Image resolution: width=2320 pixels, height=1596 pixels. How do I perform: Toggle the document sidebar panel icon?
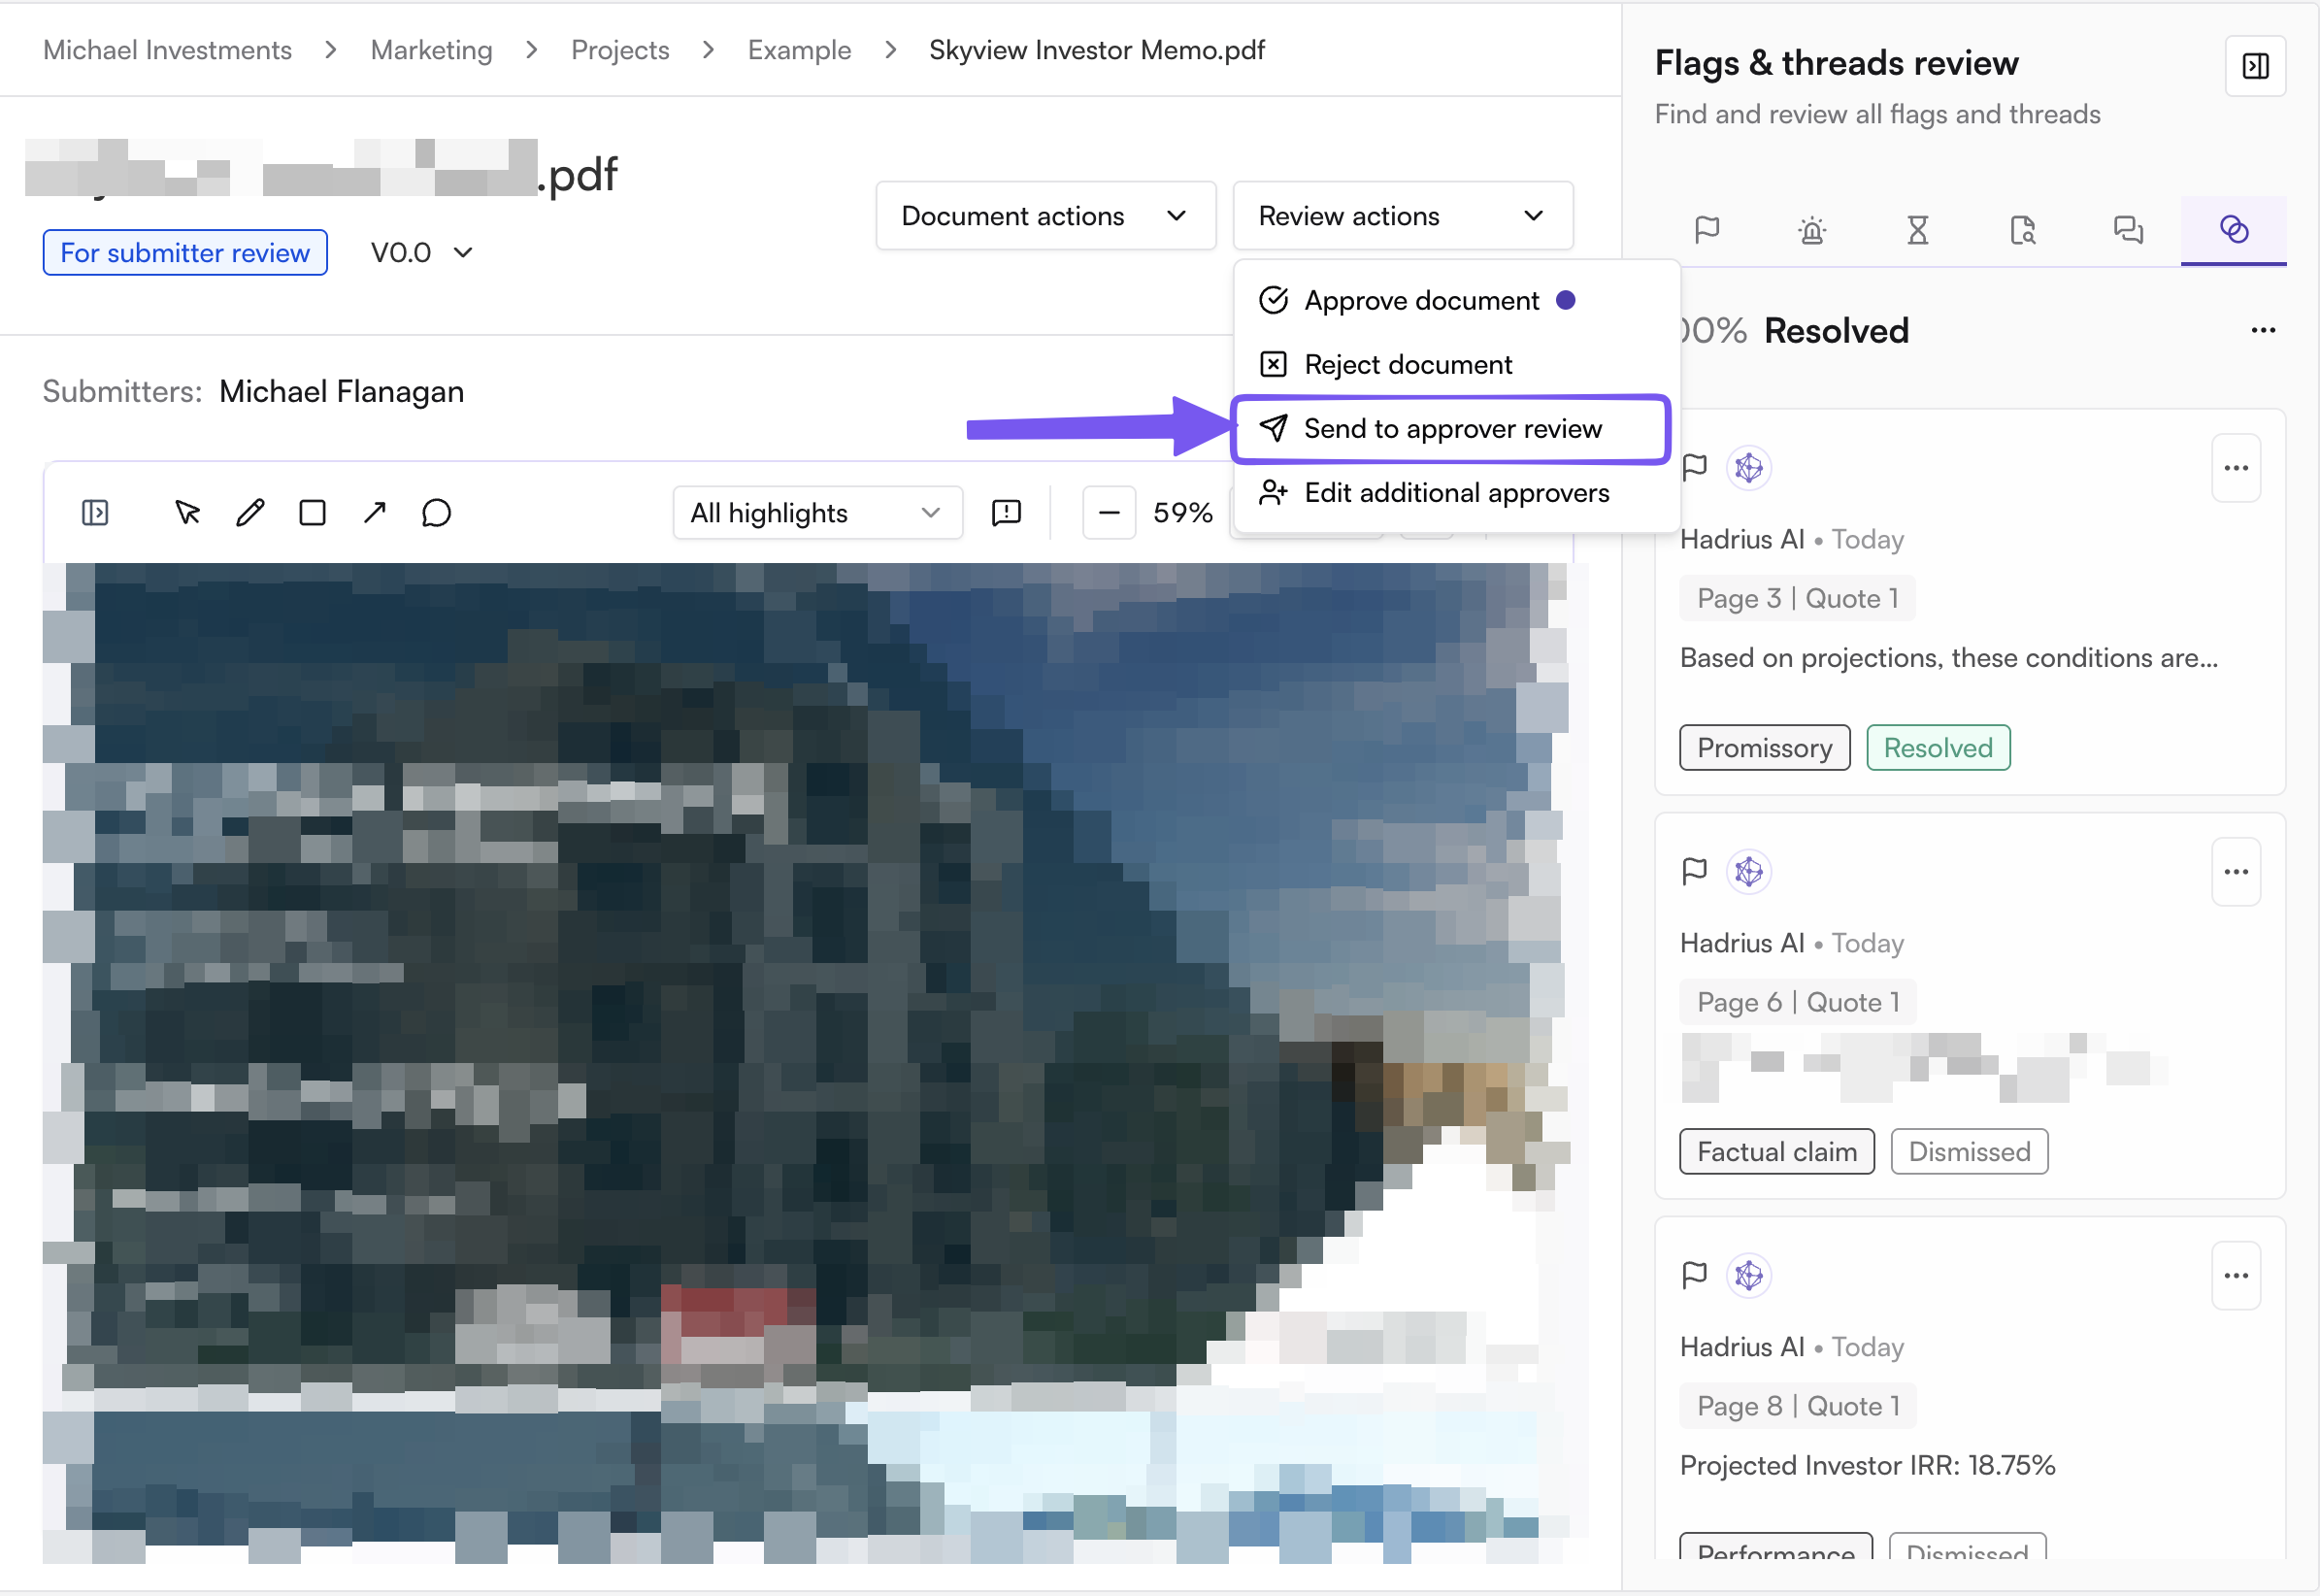[x=95, y=513]
